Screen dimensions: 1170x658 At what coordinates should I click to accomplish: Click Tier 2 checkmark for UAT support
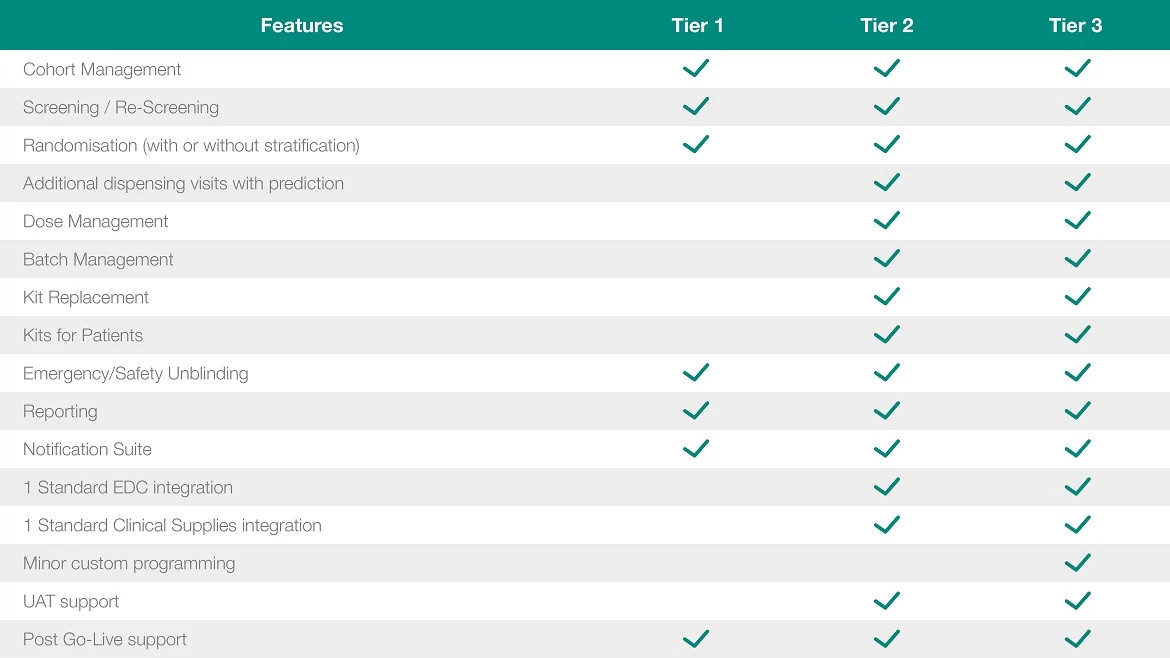point(886,601)
